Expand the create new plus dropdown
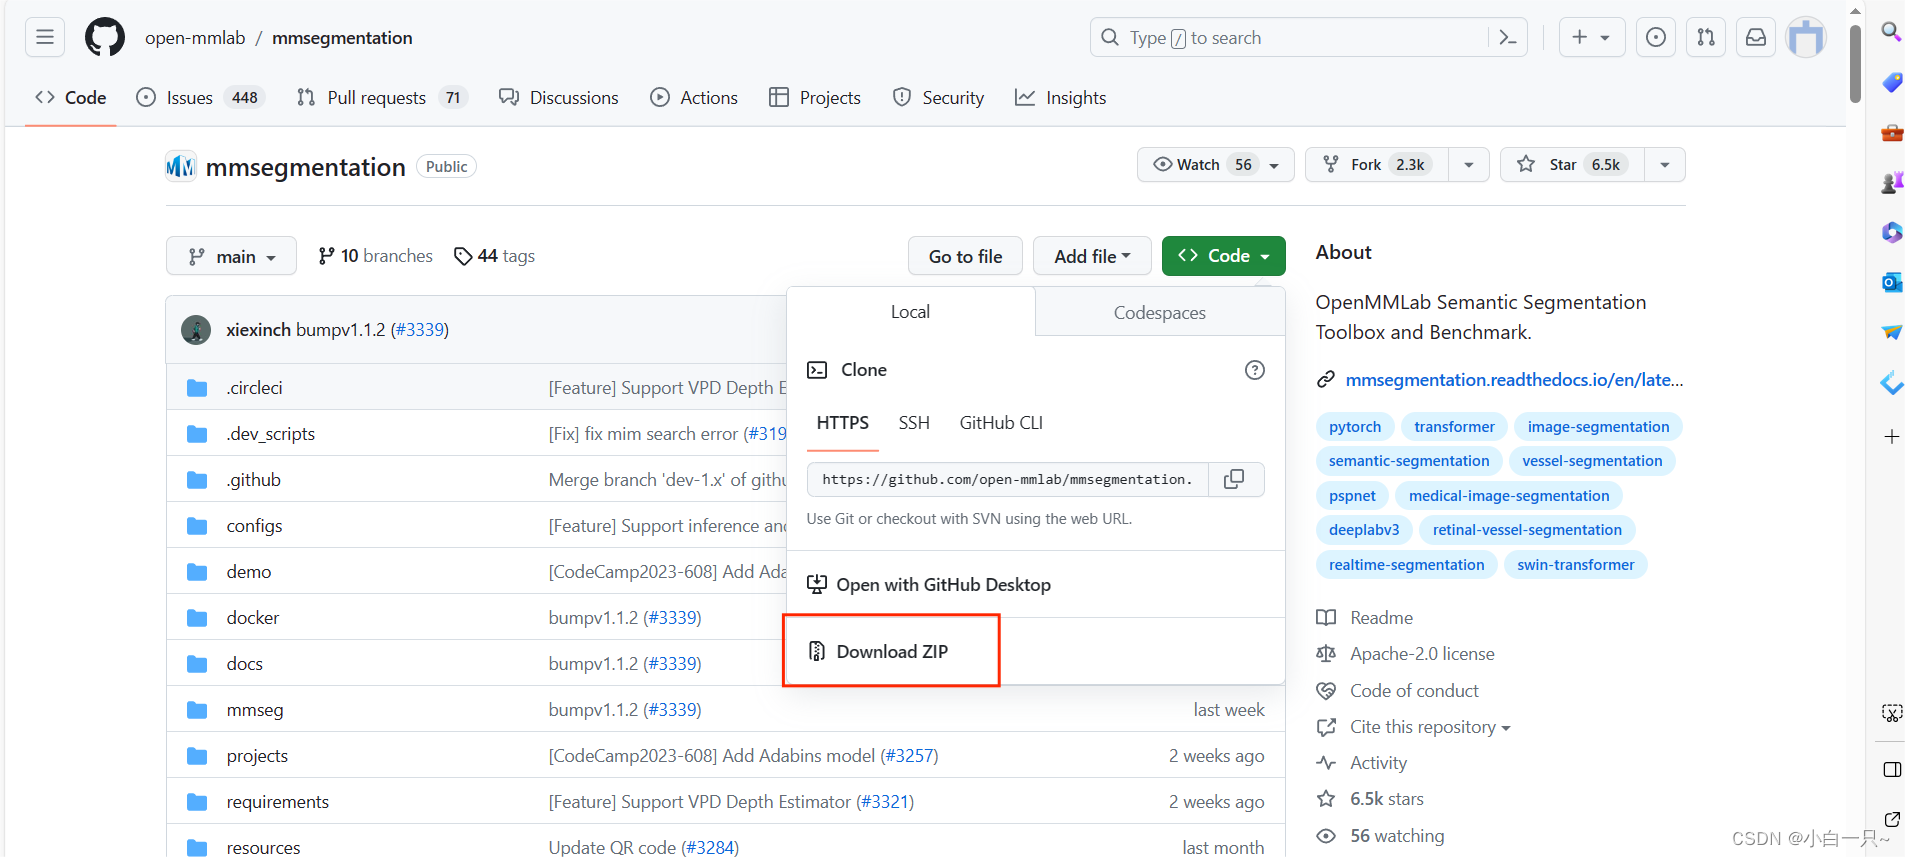 point(1592,38)
